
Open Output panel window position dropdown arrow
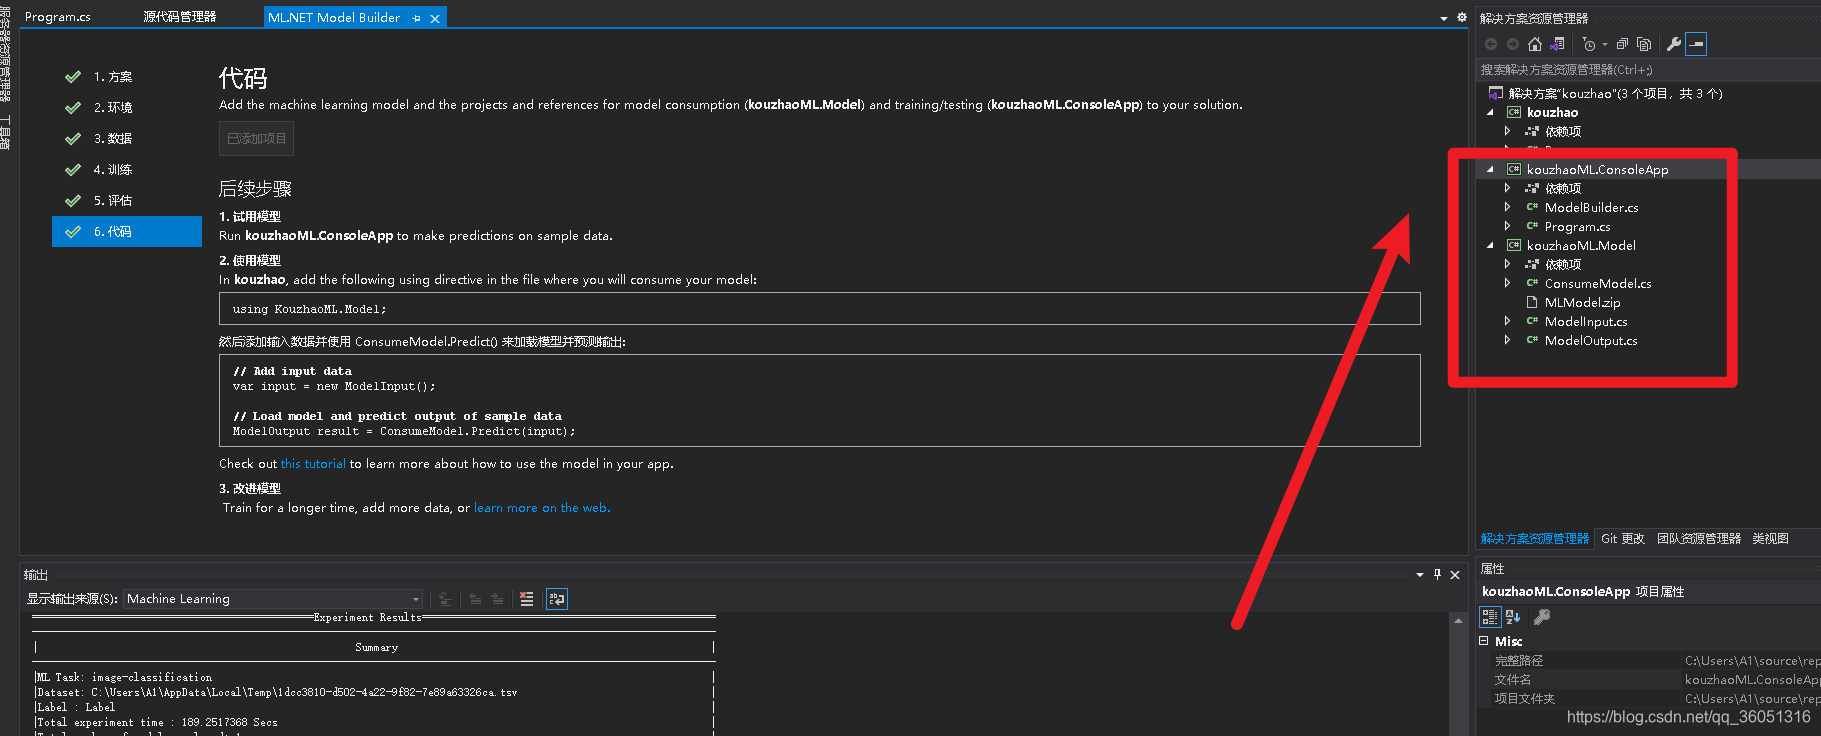coord(1420,575)
